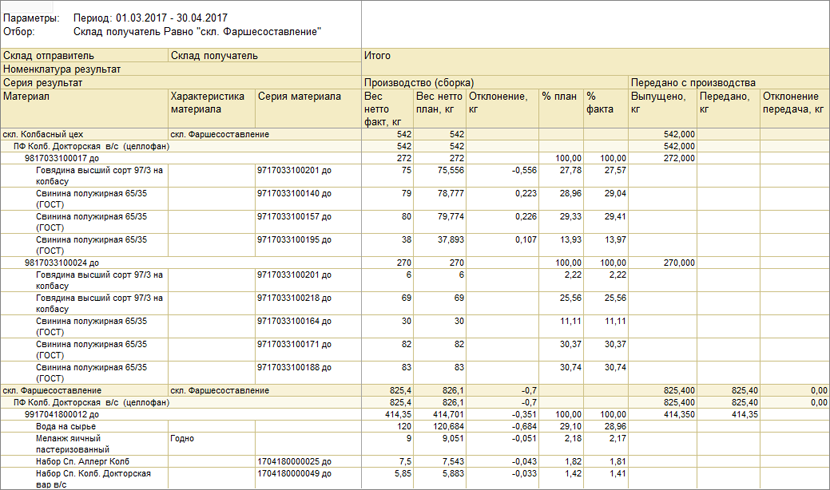Image resolution: width=830 pixels, height=490 pixels.
Task: Click the plan weight value 78,777
Action: point(450,194)
